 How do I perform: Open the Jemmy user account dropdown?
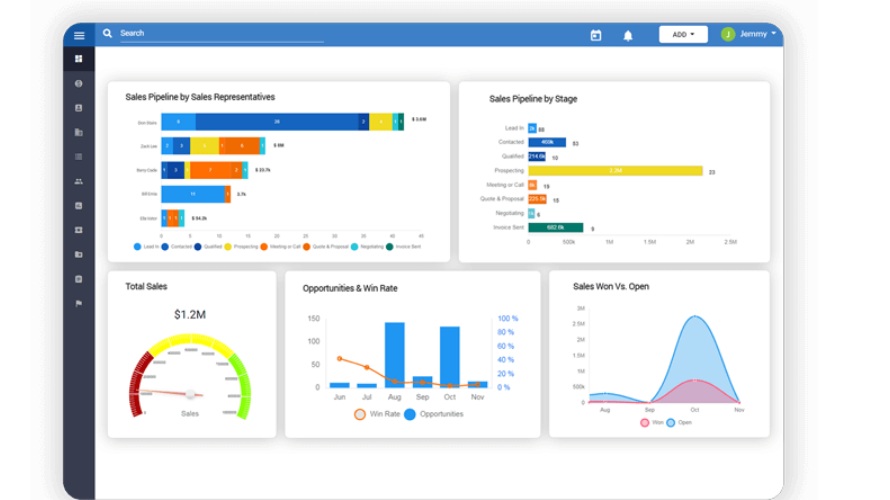point(757,34)
